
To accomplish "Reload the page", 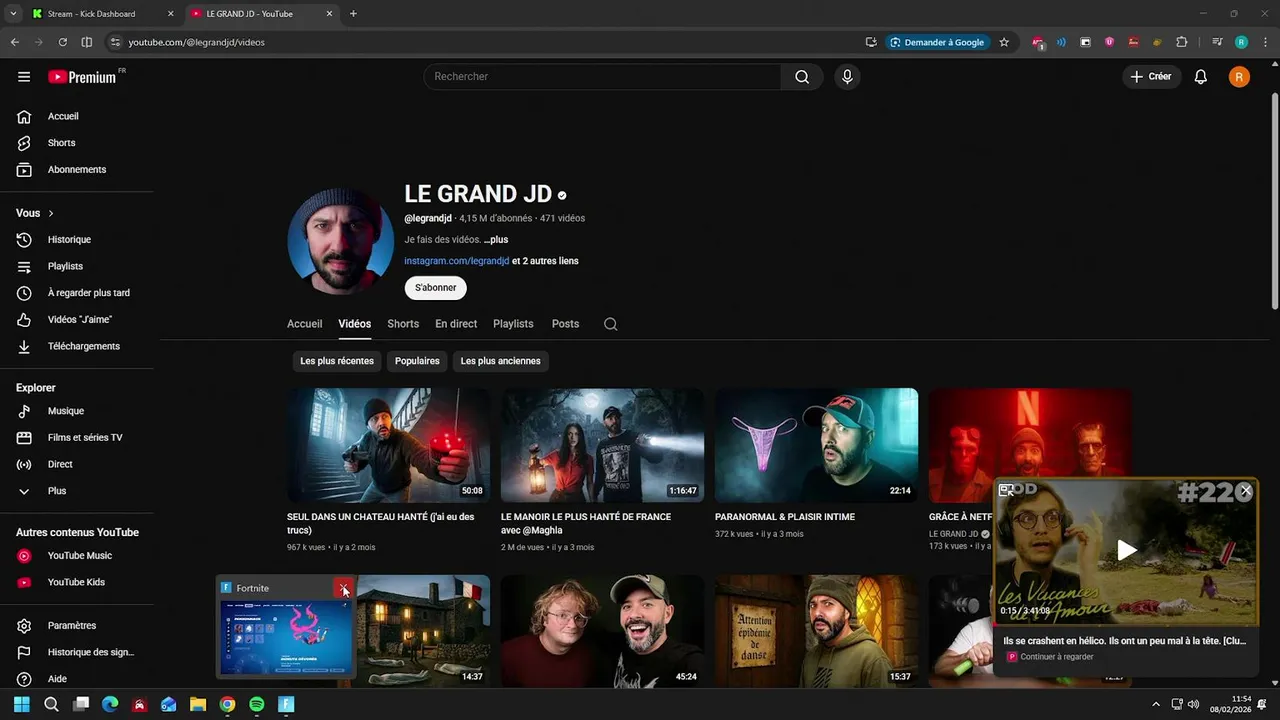I will point(62,42).
